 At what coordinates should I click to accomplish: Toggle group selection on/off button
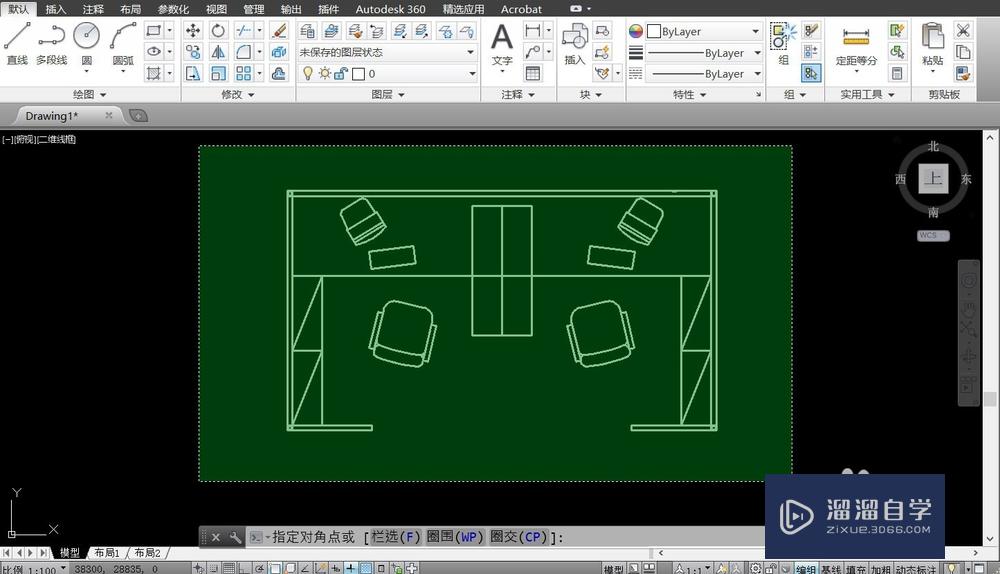click(811, 73)
